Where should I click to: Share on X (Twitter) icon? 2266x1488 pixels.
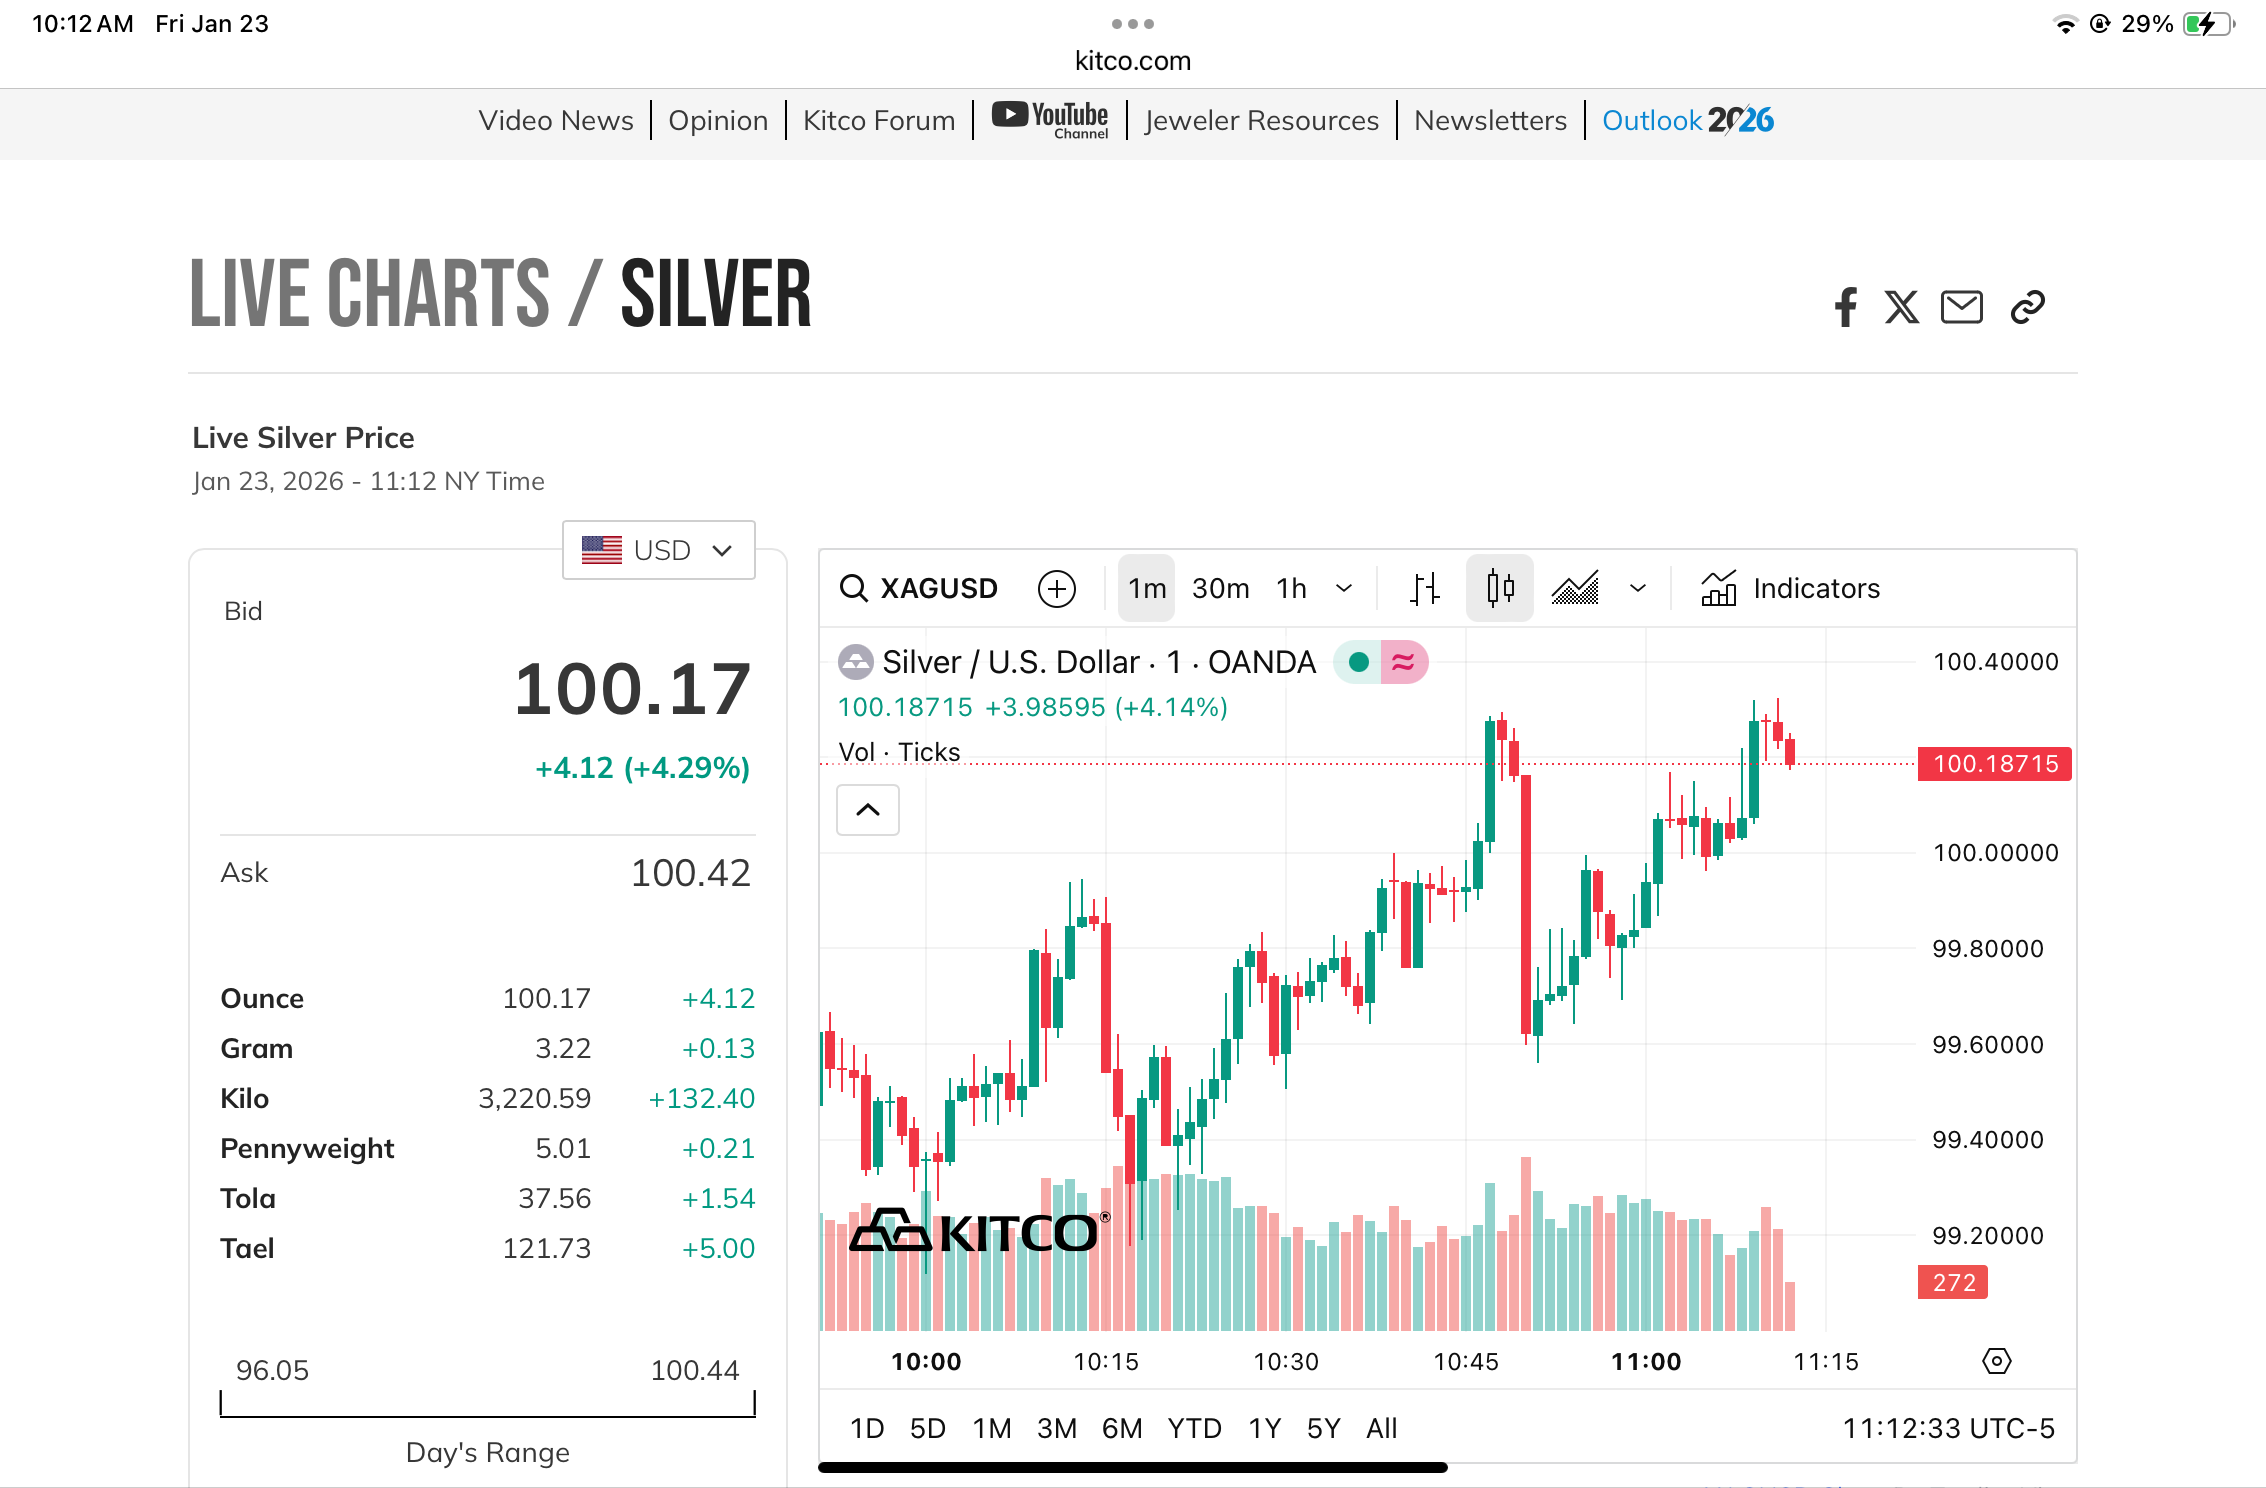pos(1902,307)
